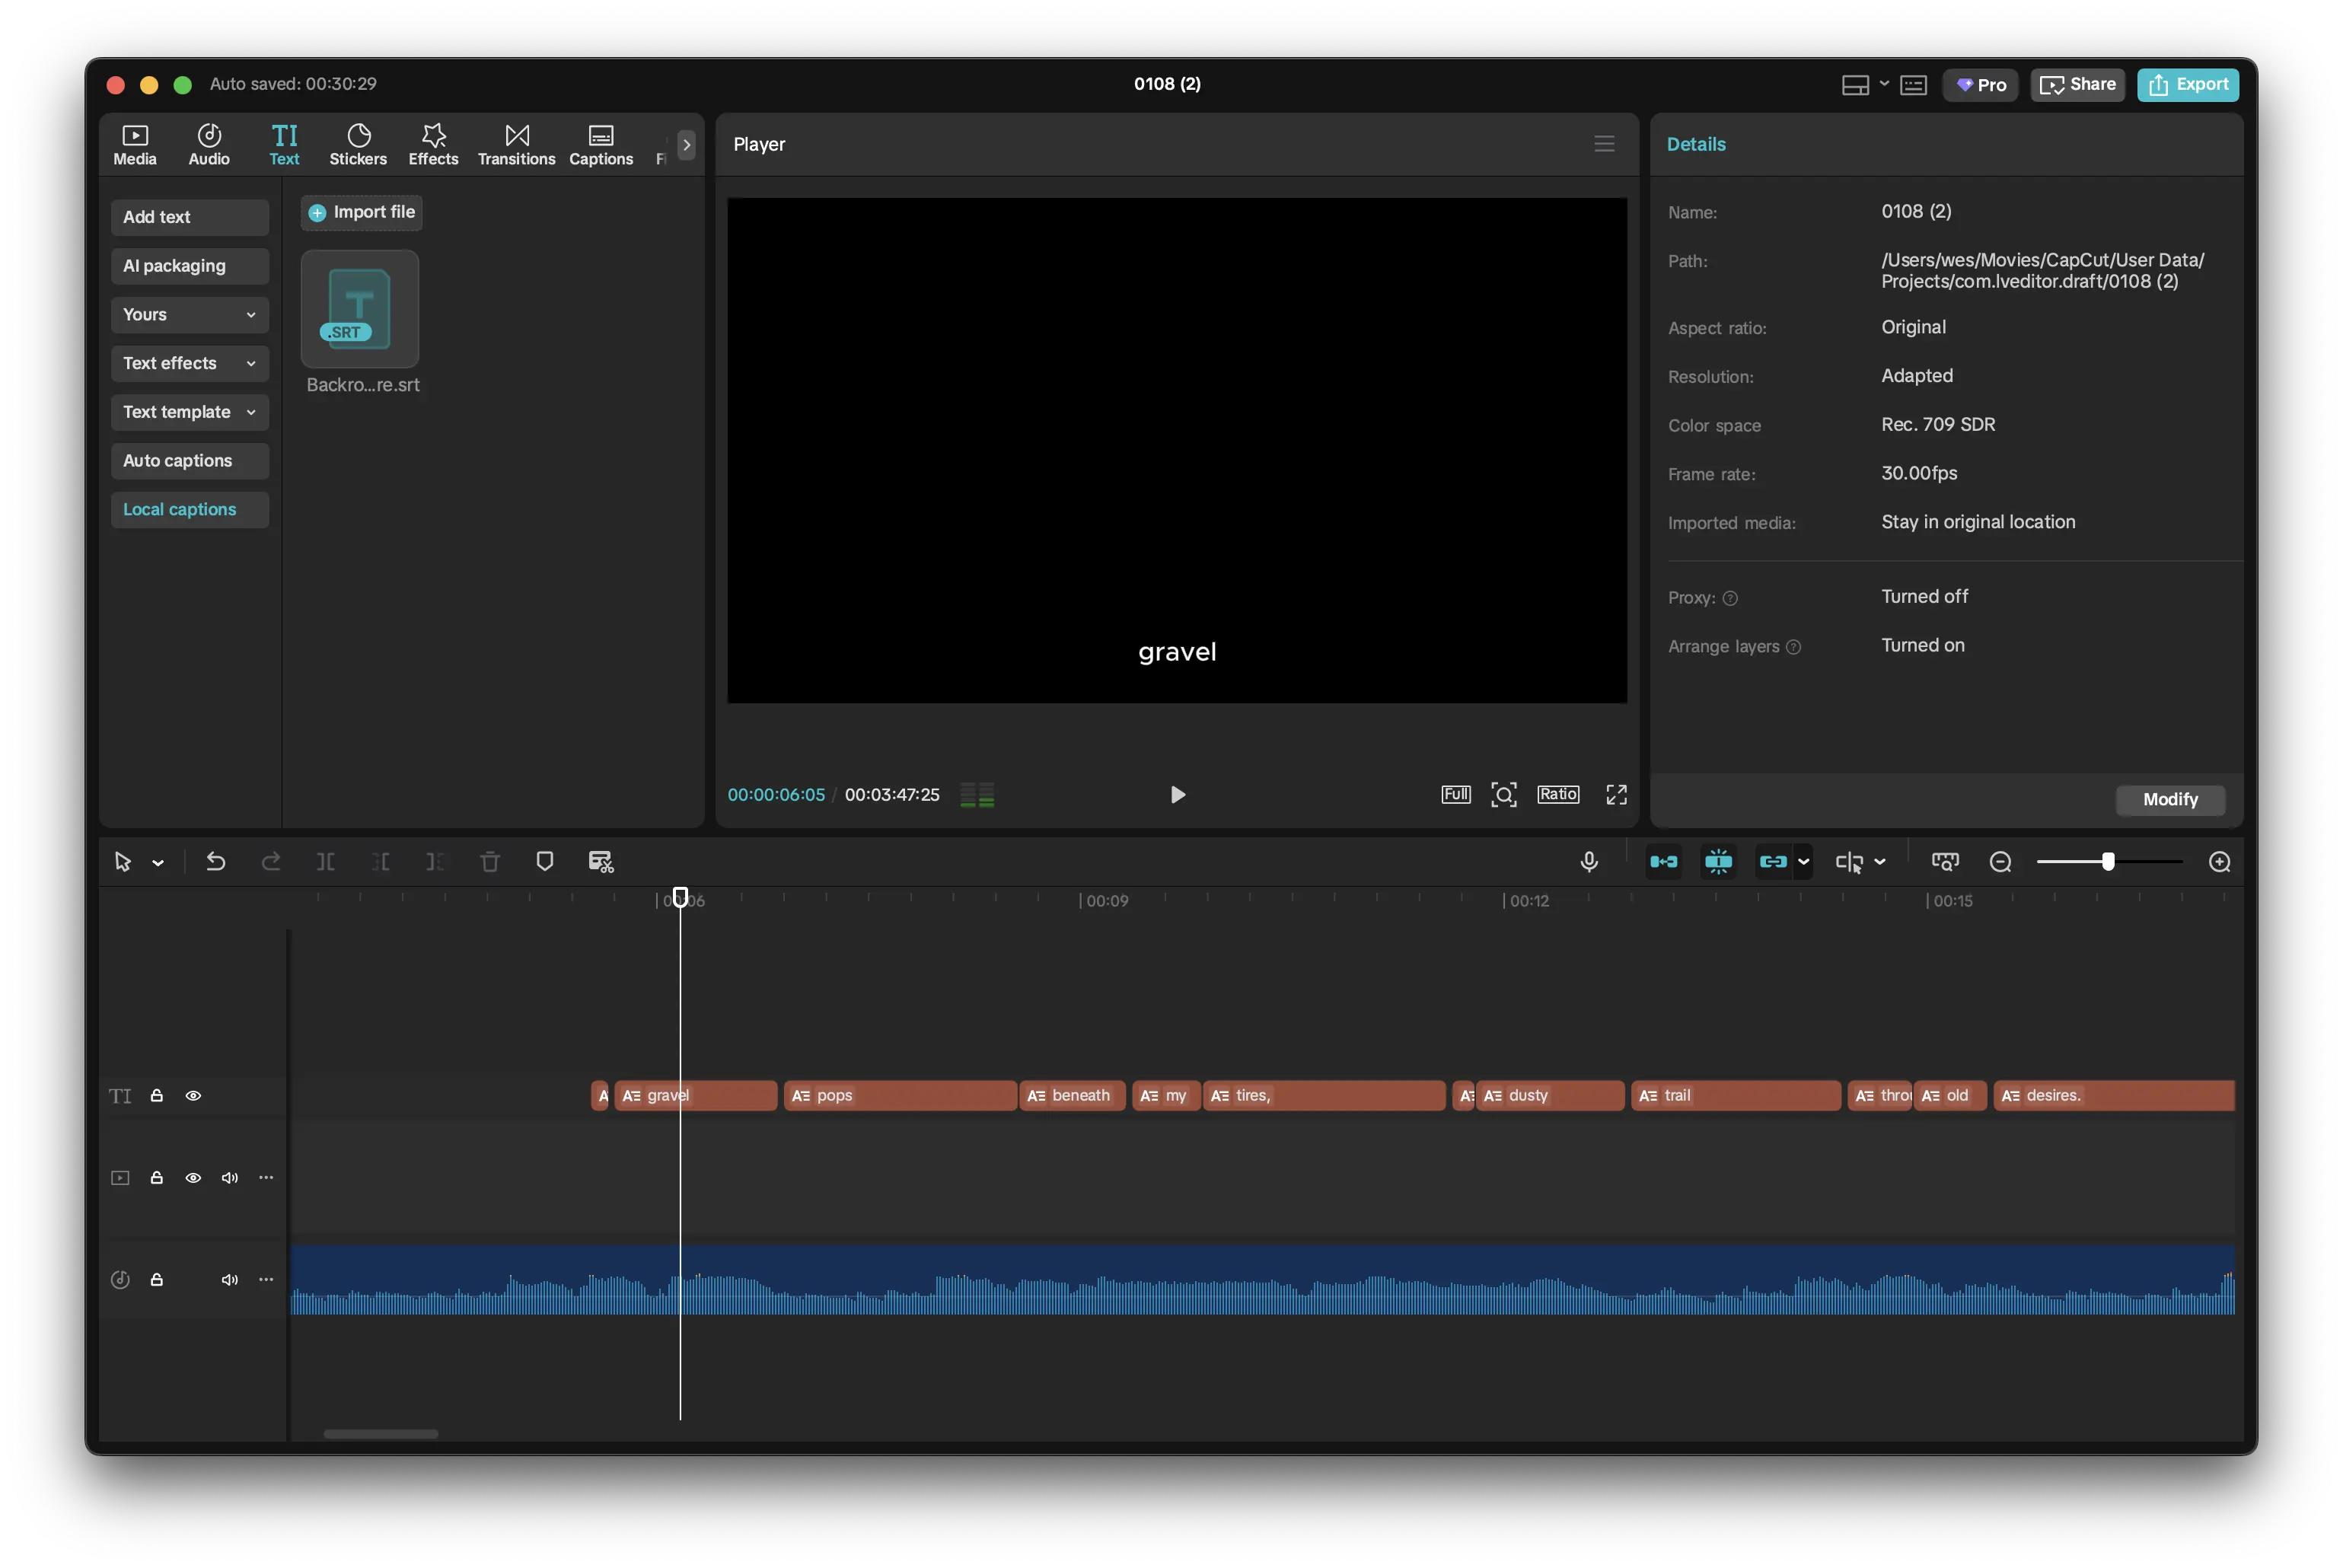
Task: Open the Text panel
Action: pos(285,143)
